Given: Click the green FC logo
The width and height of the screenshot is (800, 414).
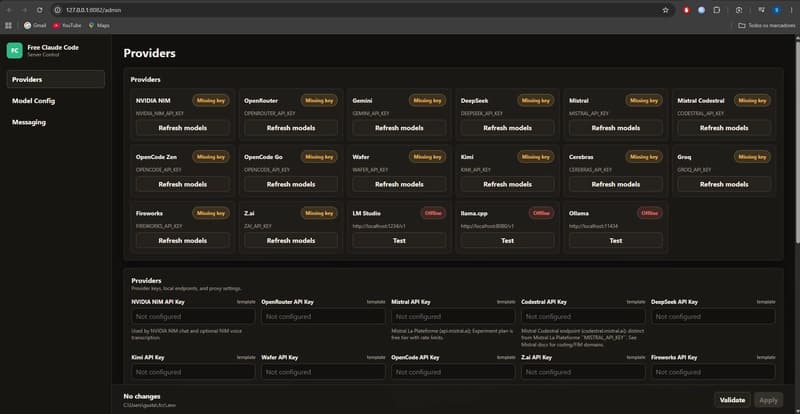Looking at the screenshot, I should (x=14, y=50).
